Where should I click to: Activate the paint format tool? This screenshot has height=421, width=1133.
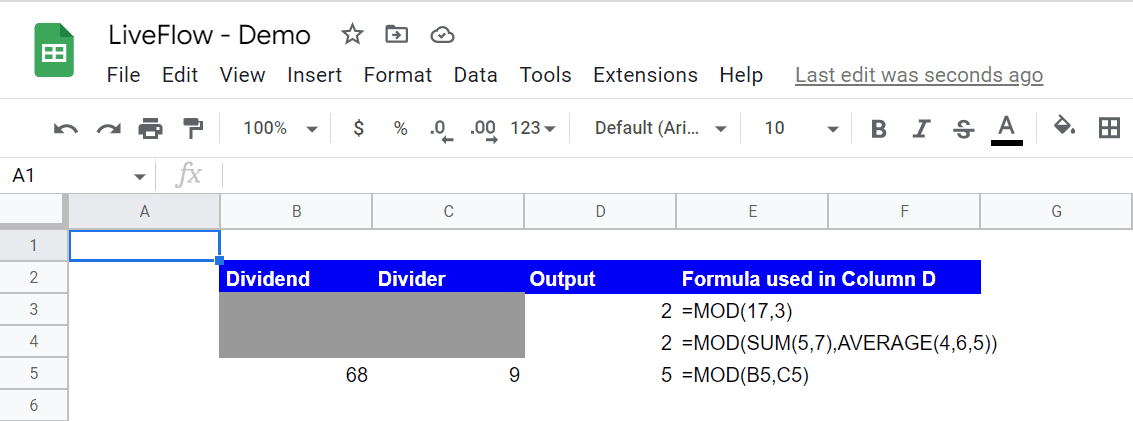coord(192,129)
